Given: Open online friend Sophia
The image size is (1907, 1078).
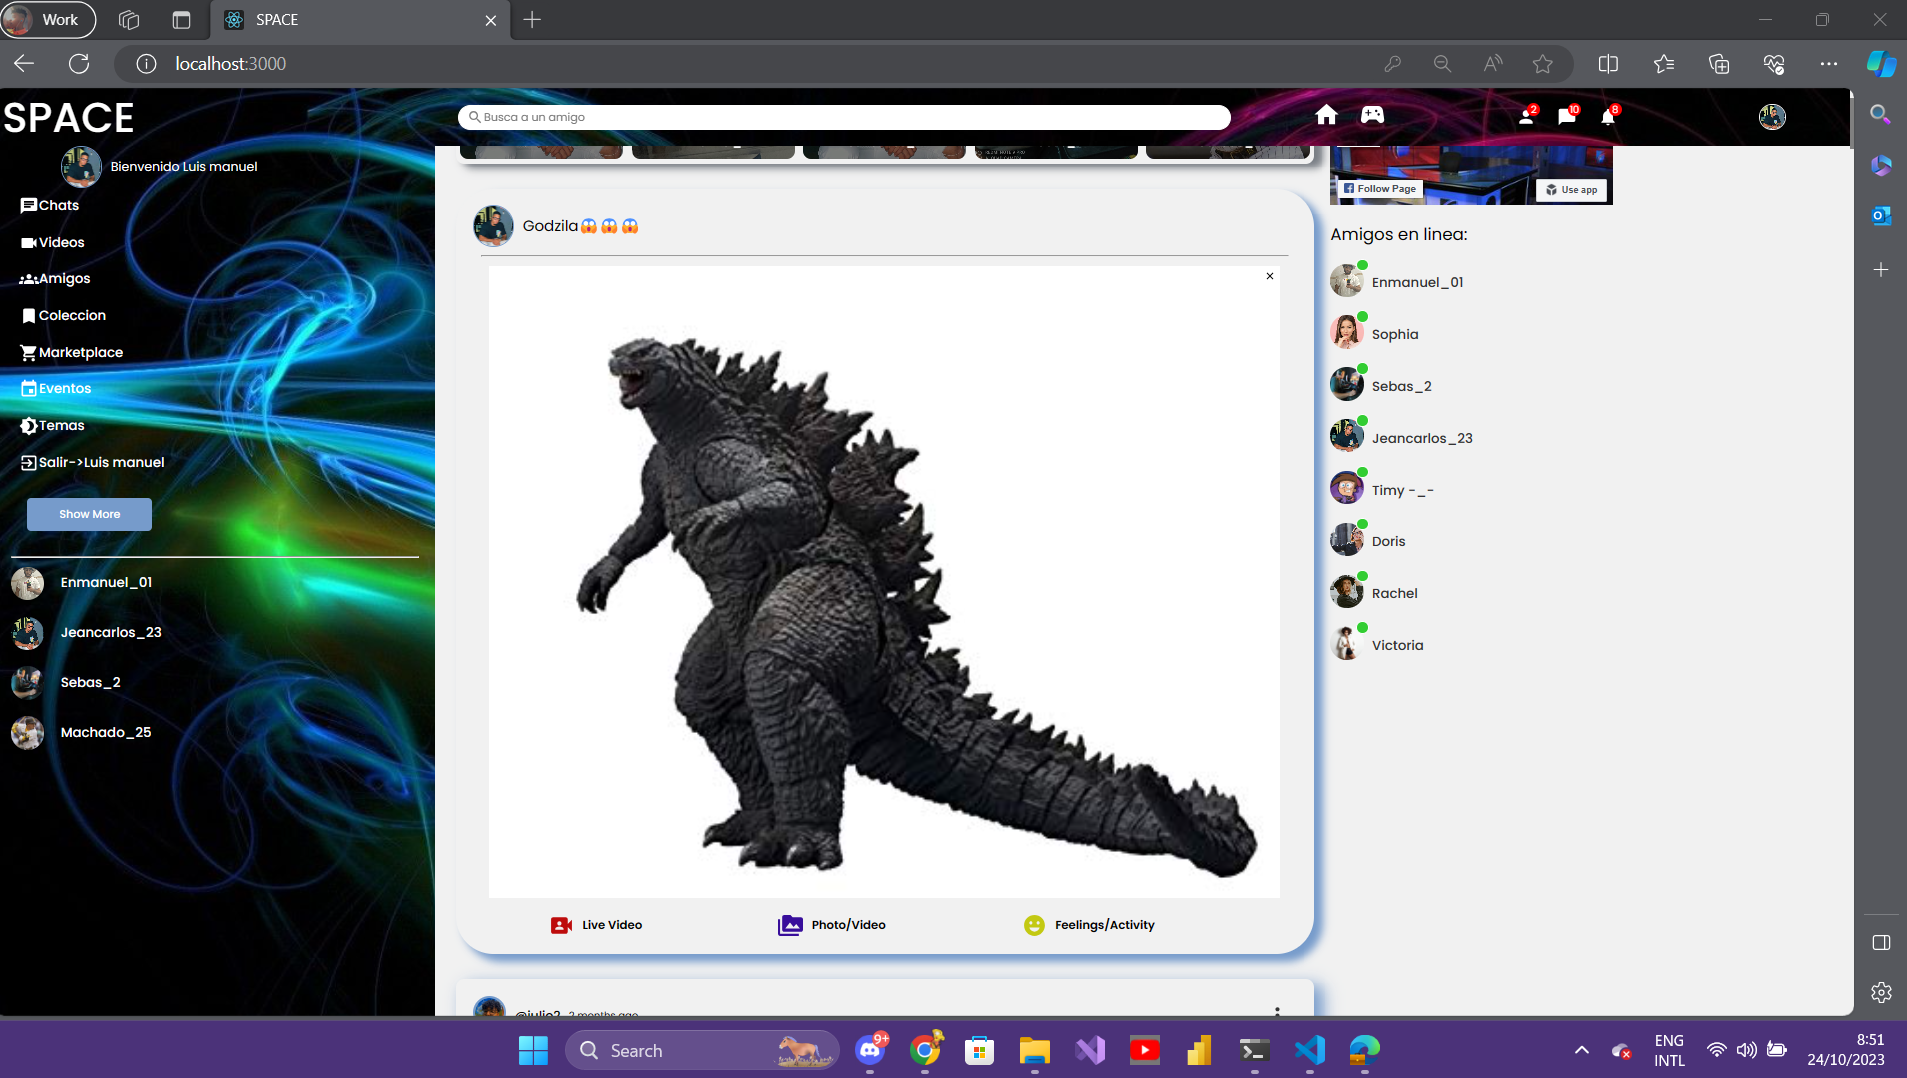Looking at the screenshot, I should pyautogui.click(x=1375, y=334).
